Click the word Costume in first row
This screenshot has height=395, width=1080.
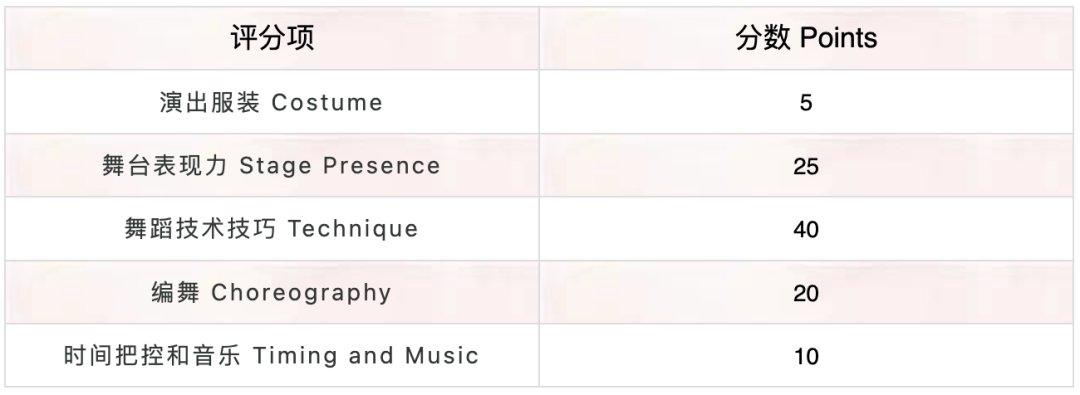[326, 103]
